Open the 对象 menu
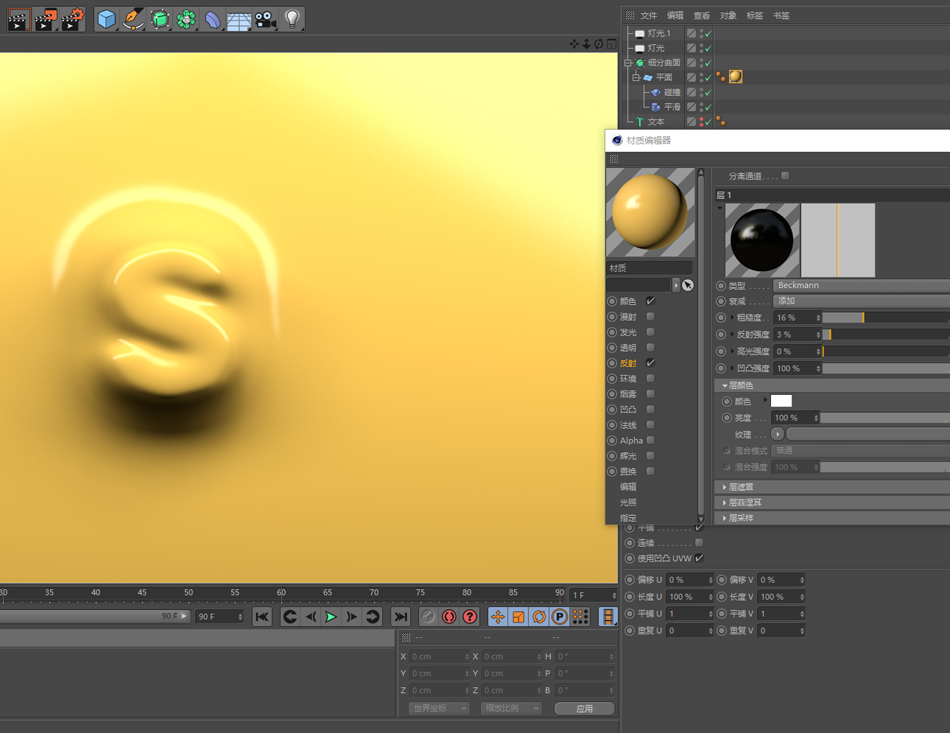Screen dimensions: 950x733 728,16
